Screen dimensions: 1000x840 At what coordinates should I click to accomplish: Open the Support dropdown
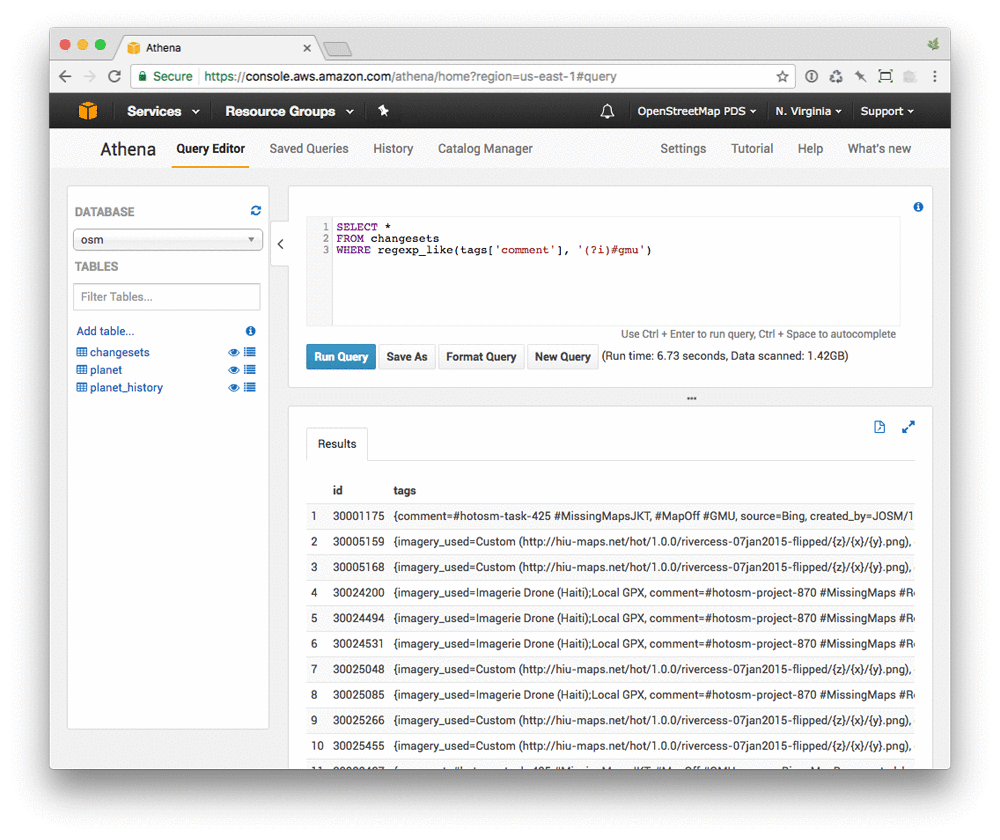[886, 111]
